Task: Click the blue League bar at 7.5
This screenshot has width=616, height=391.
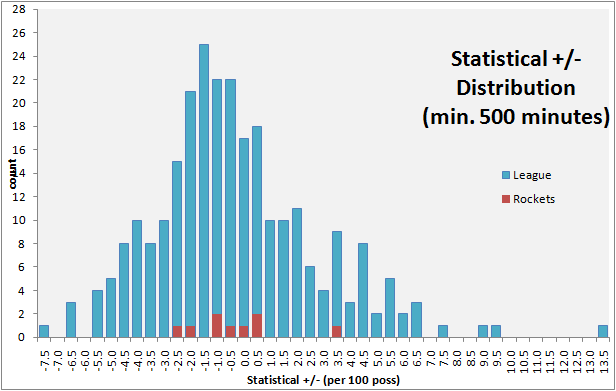Action: (443, 331)
